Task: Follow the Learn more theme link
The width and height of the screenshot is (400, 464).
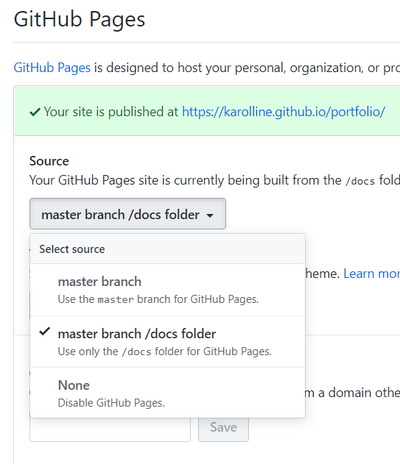Action: pyautogui.click(x=372, y=274)
